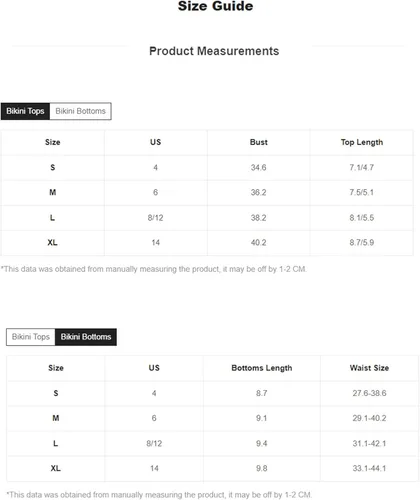The width and height of the screenshot is (420, 500).
Task: Click the lower active Bikini Bottoms tab
Action: (86, 337)
